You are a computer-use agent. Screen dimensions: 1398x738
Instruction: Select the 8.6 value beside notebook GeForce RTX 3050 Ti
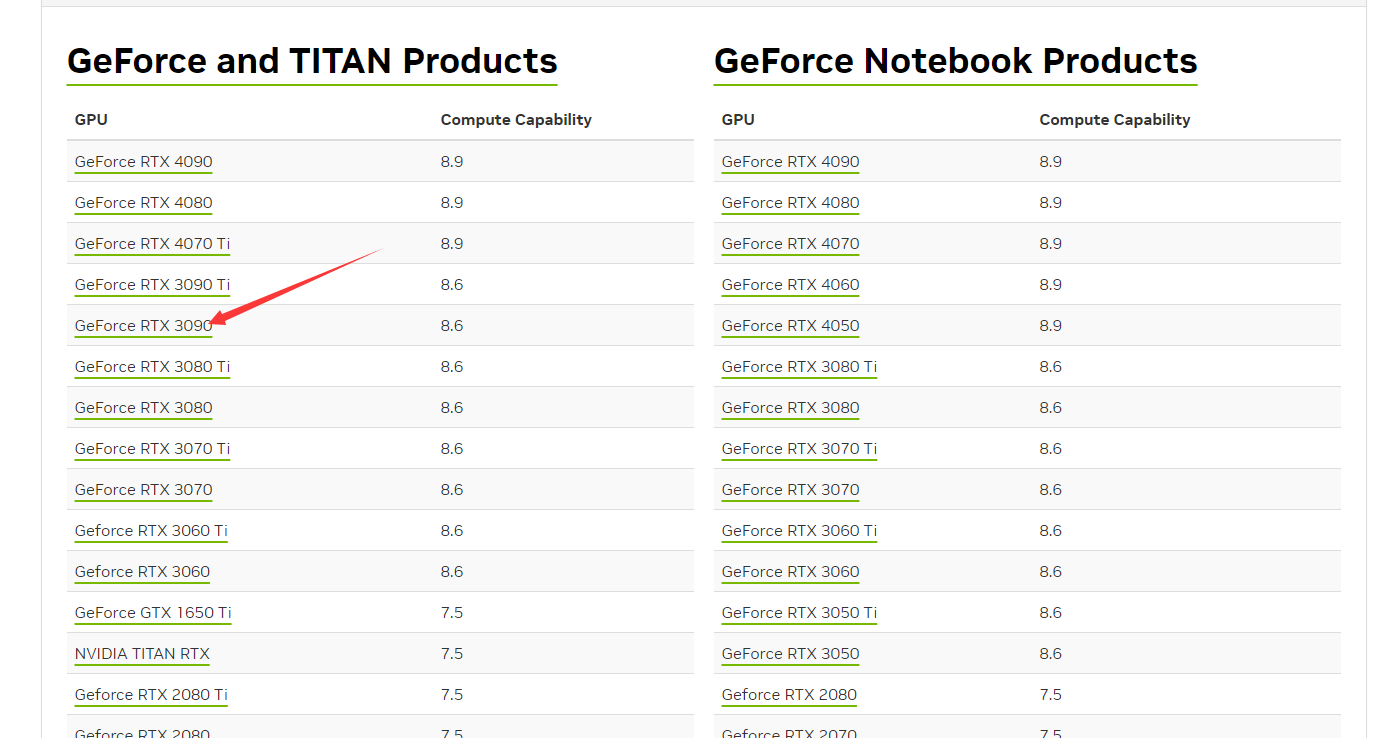1050,613
